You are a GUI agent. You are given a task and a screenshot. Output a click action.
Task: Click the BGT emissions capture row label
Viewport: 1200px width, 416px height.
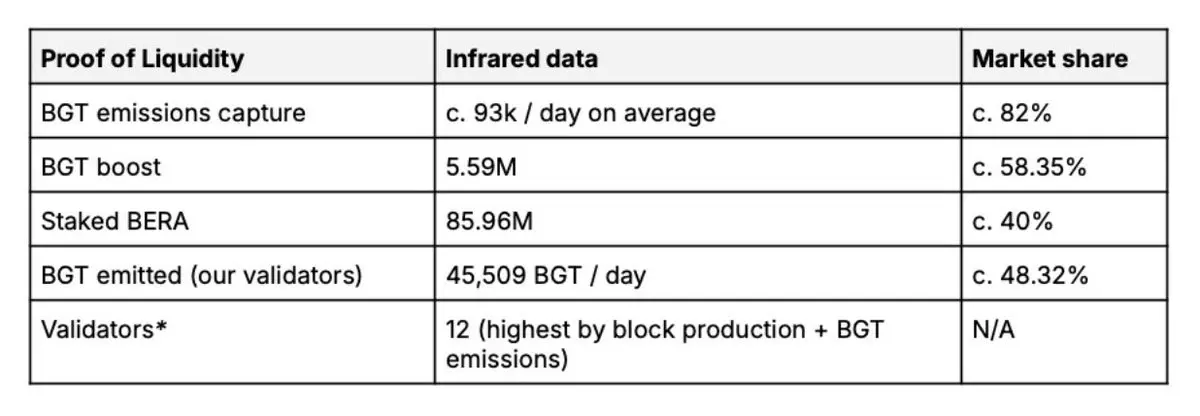pos(232,112)
